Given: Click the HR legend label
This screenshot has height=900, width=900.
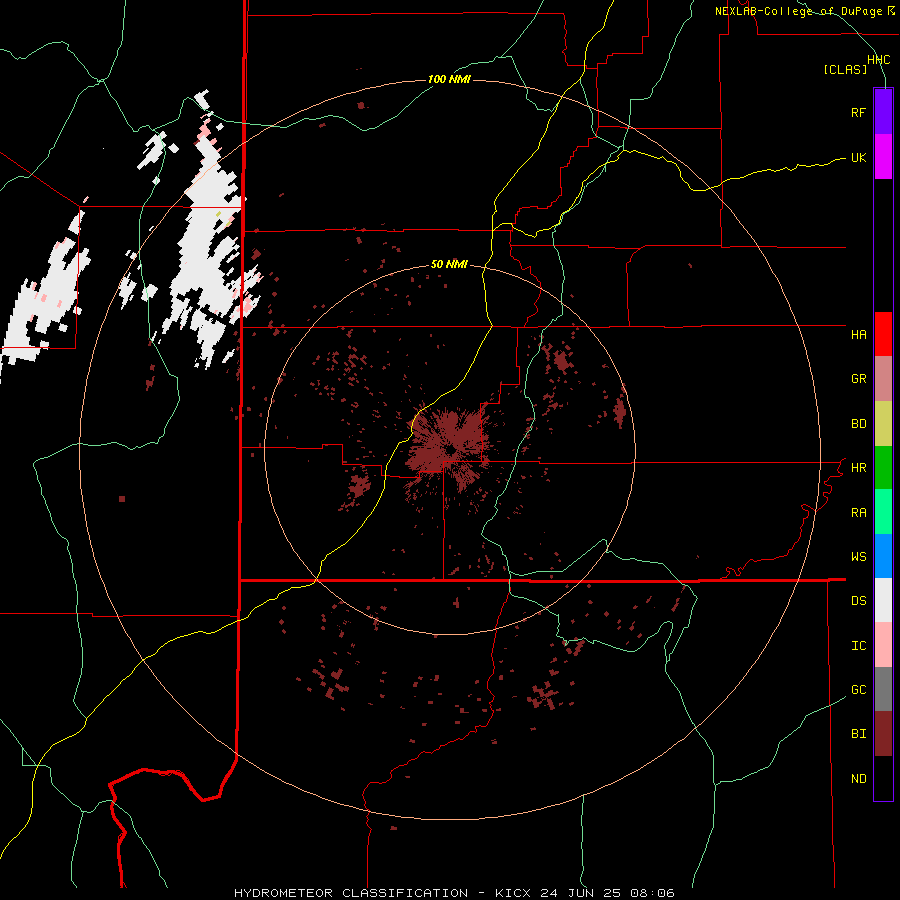Looking at the screenshot, I should pos(858,468).
